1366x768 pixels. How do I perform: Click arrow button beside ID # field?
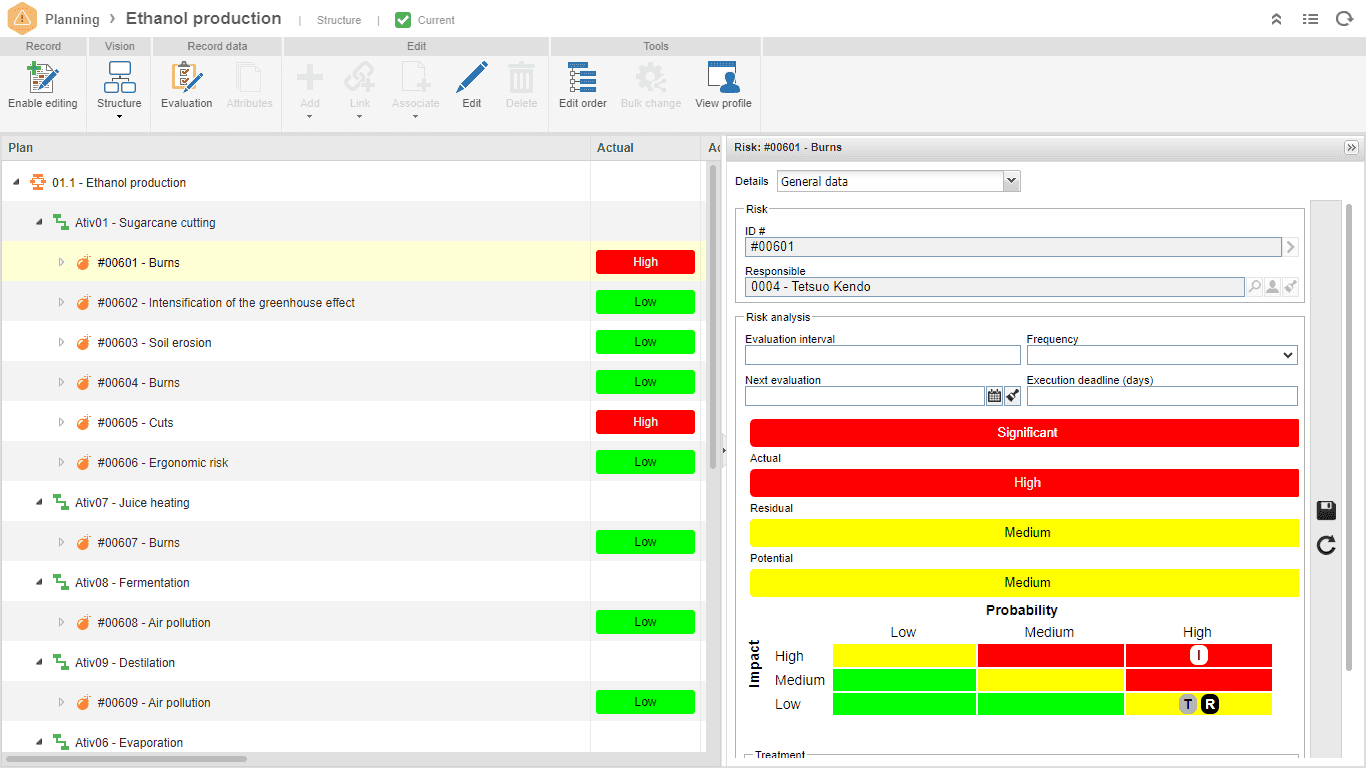point(1291,247)
